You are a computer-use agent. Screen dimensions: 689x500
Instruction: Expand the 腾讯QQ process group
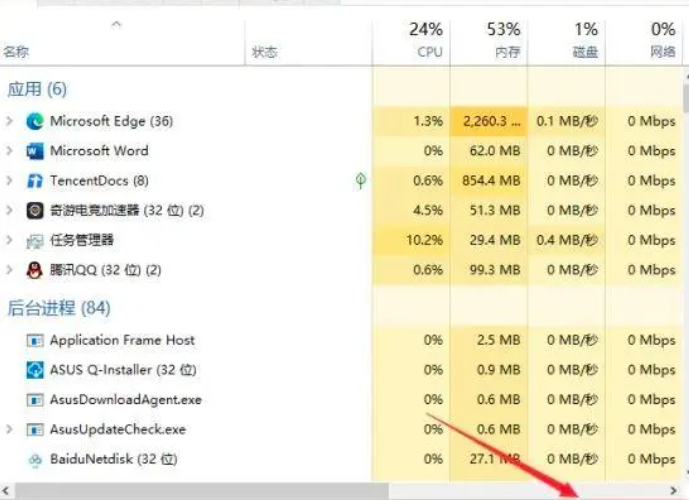click(x=10, y=270)
